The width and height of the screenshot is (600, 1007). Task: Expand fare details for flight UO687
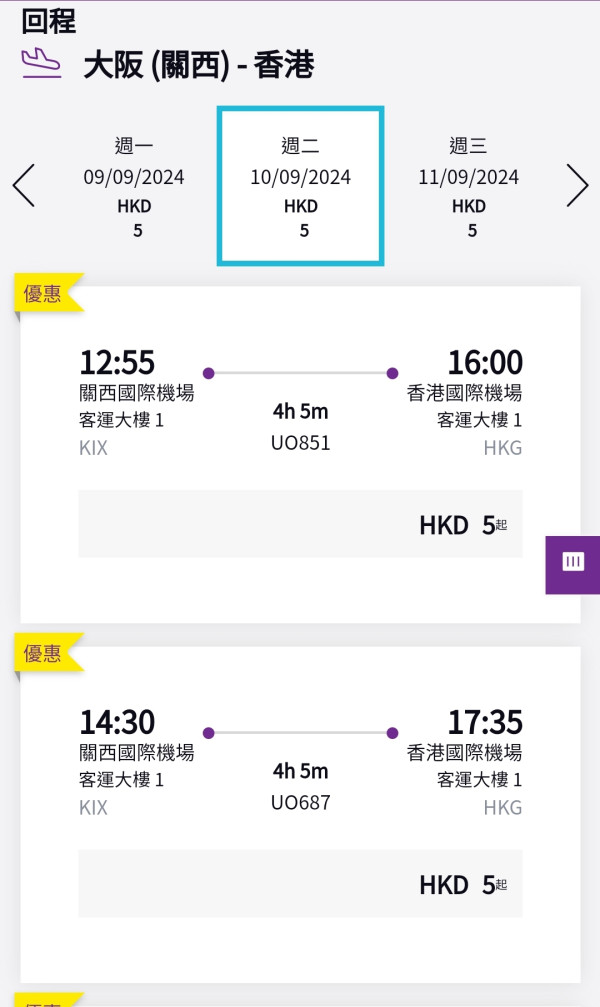point(300,883)
